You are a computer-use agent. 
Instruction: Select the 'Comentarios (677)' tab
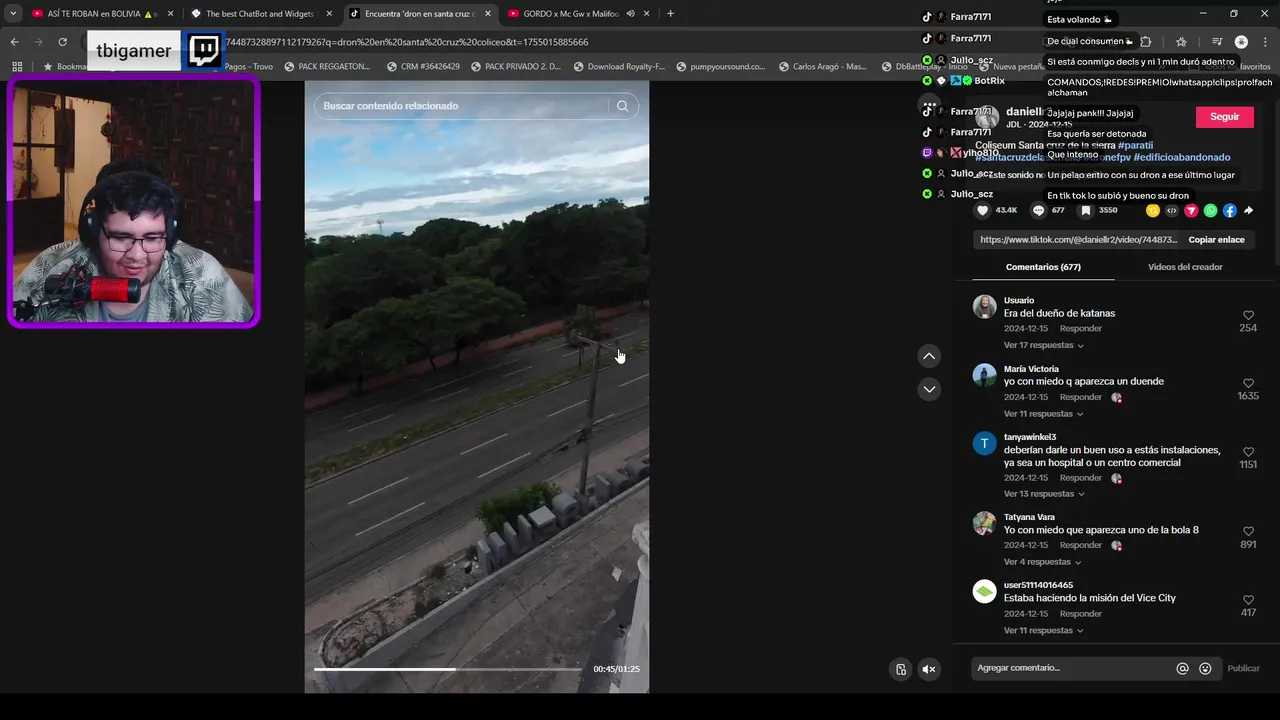pos(1043,267)
